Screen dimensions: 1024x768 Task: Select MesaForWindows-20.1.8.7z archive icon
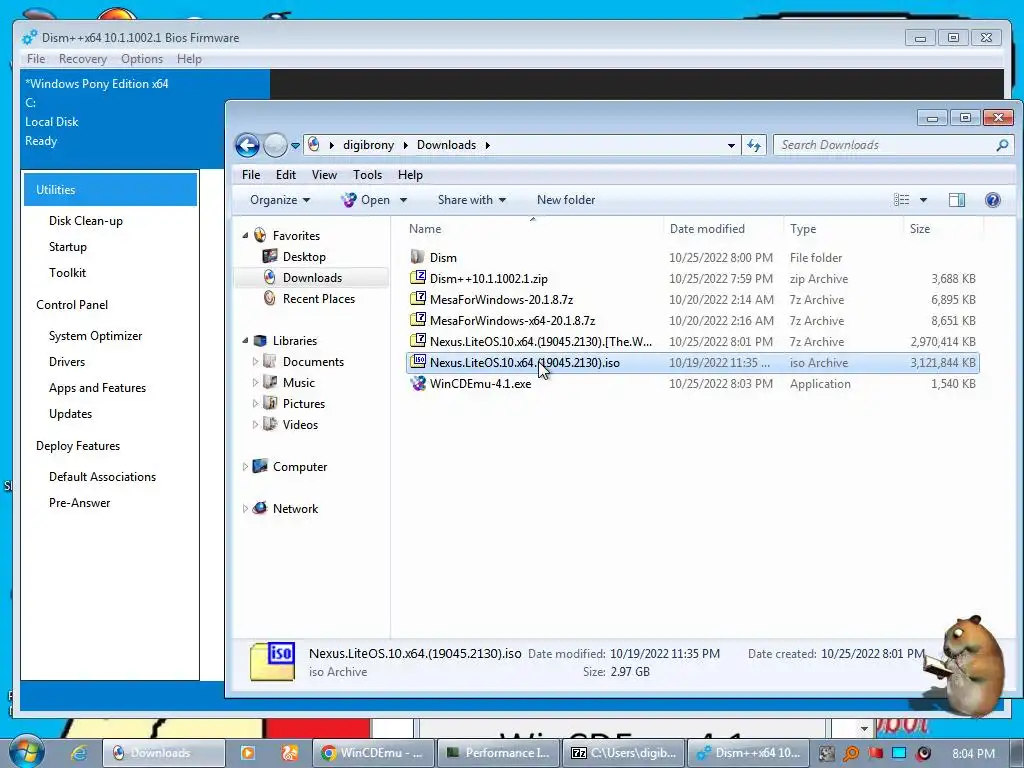coord(417,299)
